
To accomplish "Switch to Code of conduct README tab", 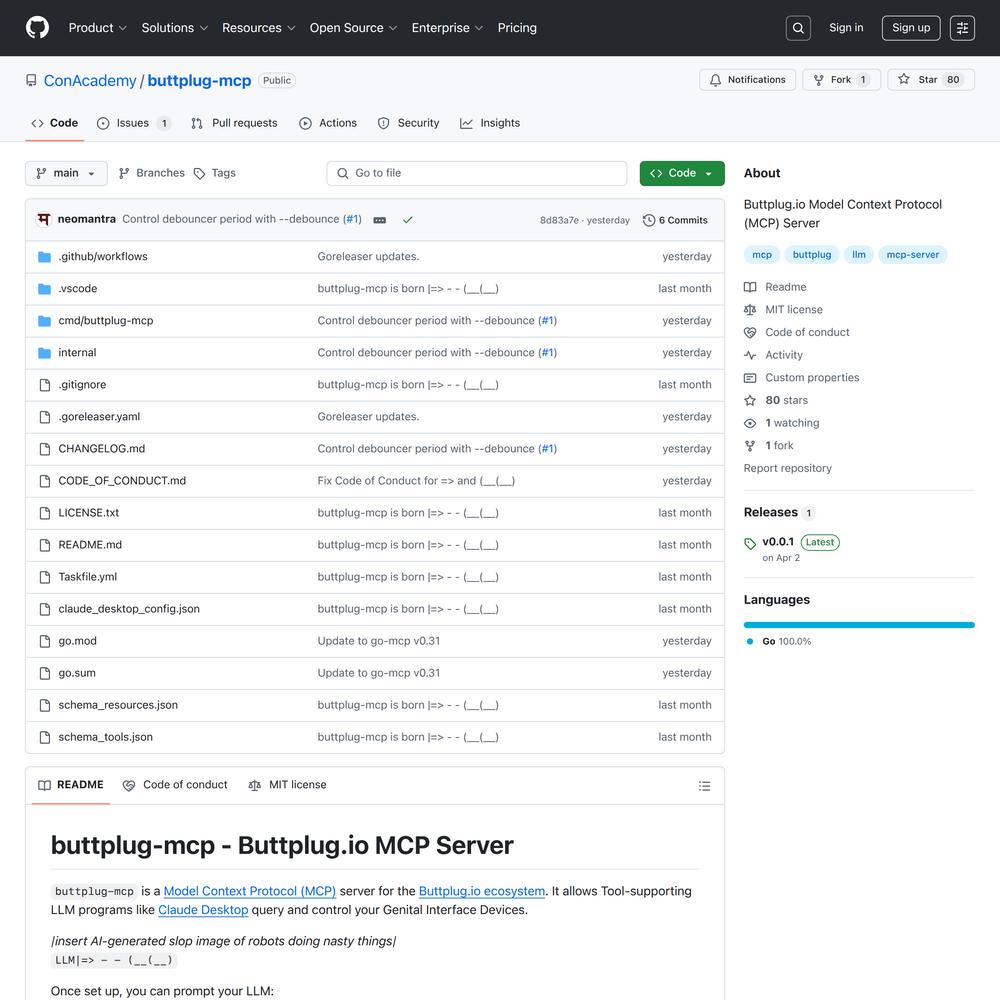I will point(175,785).
